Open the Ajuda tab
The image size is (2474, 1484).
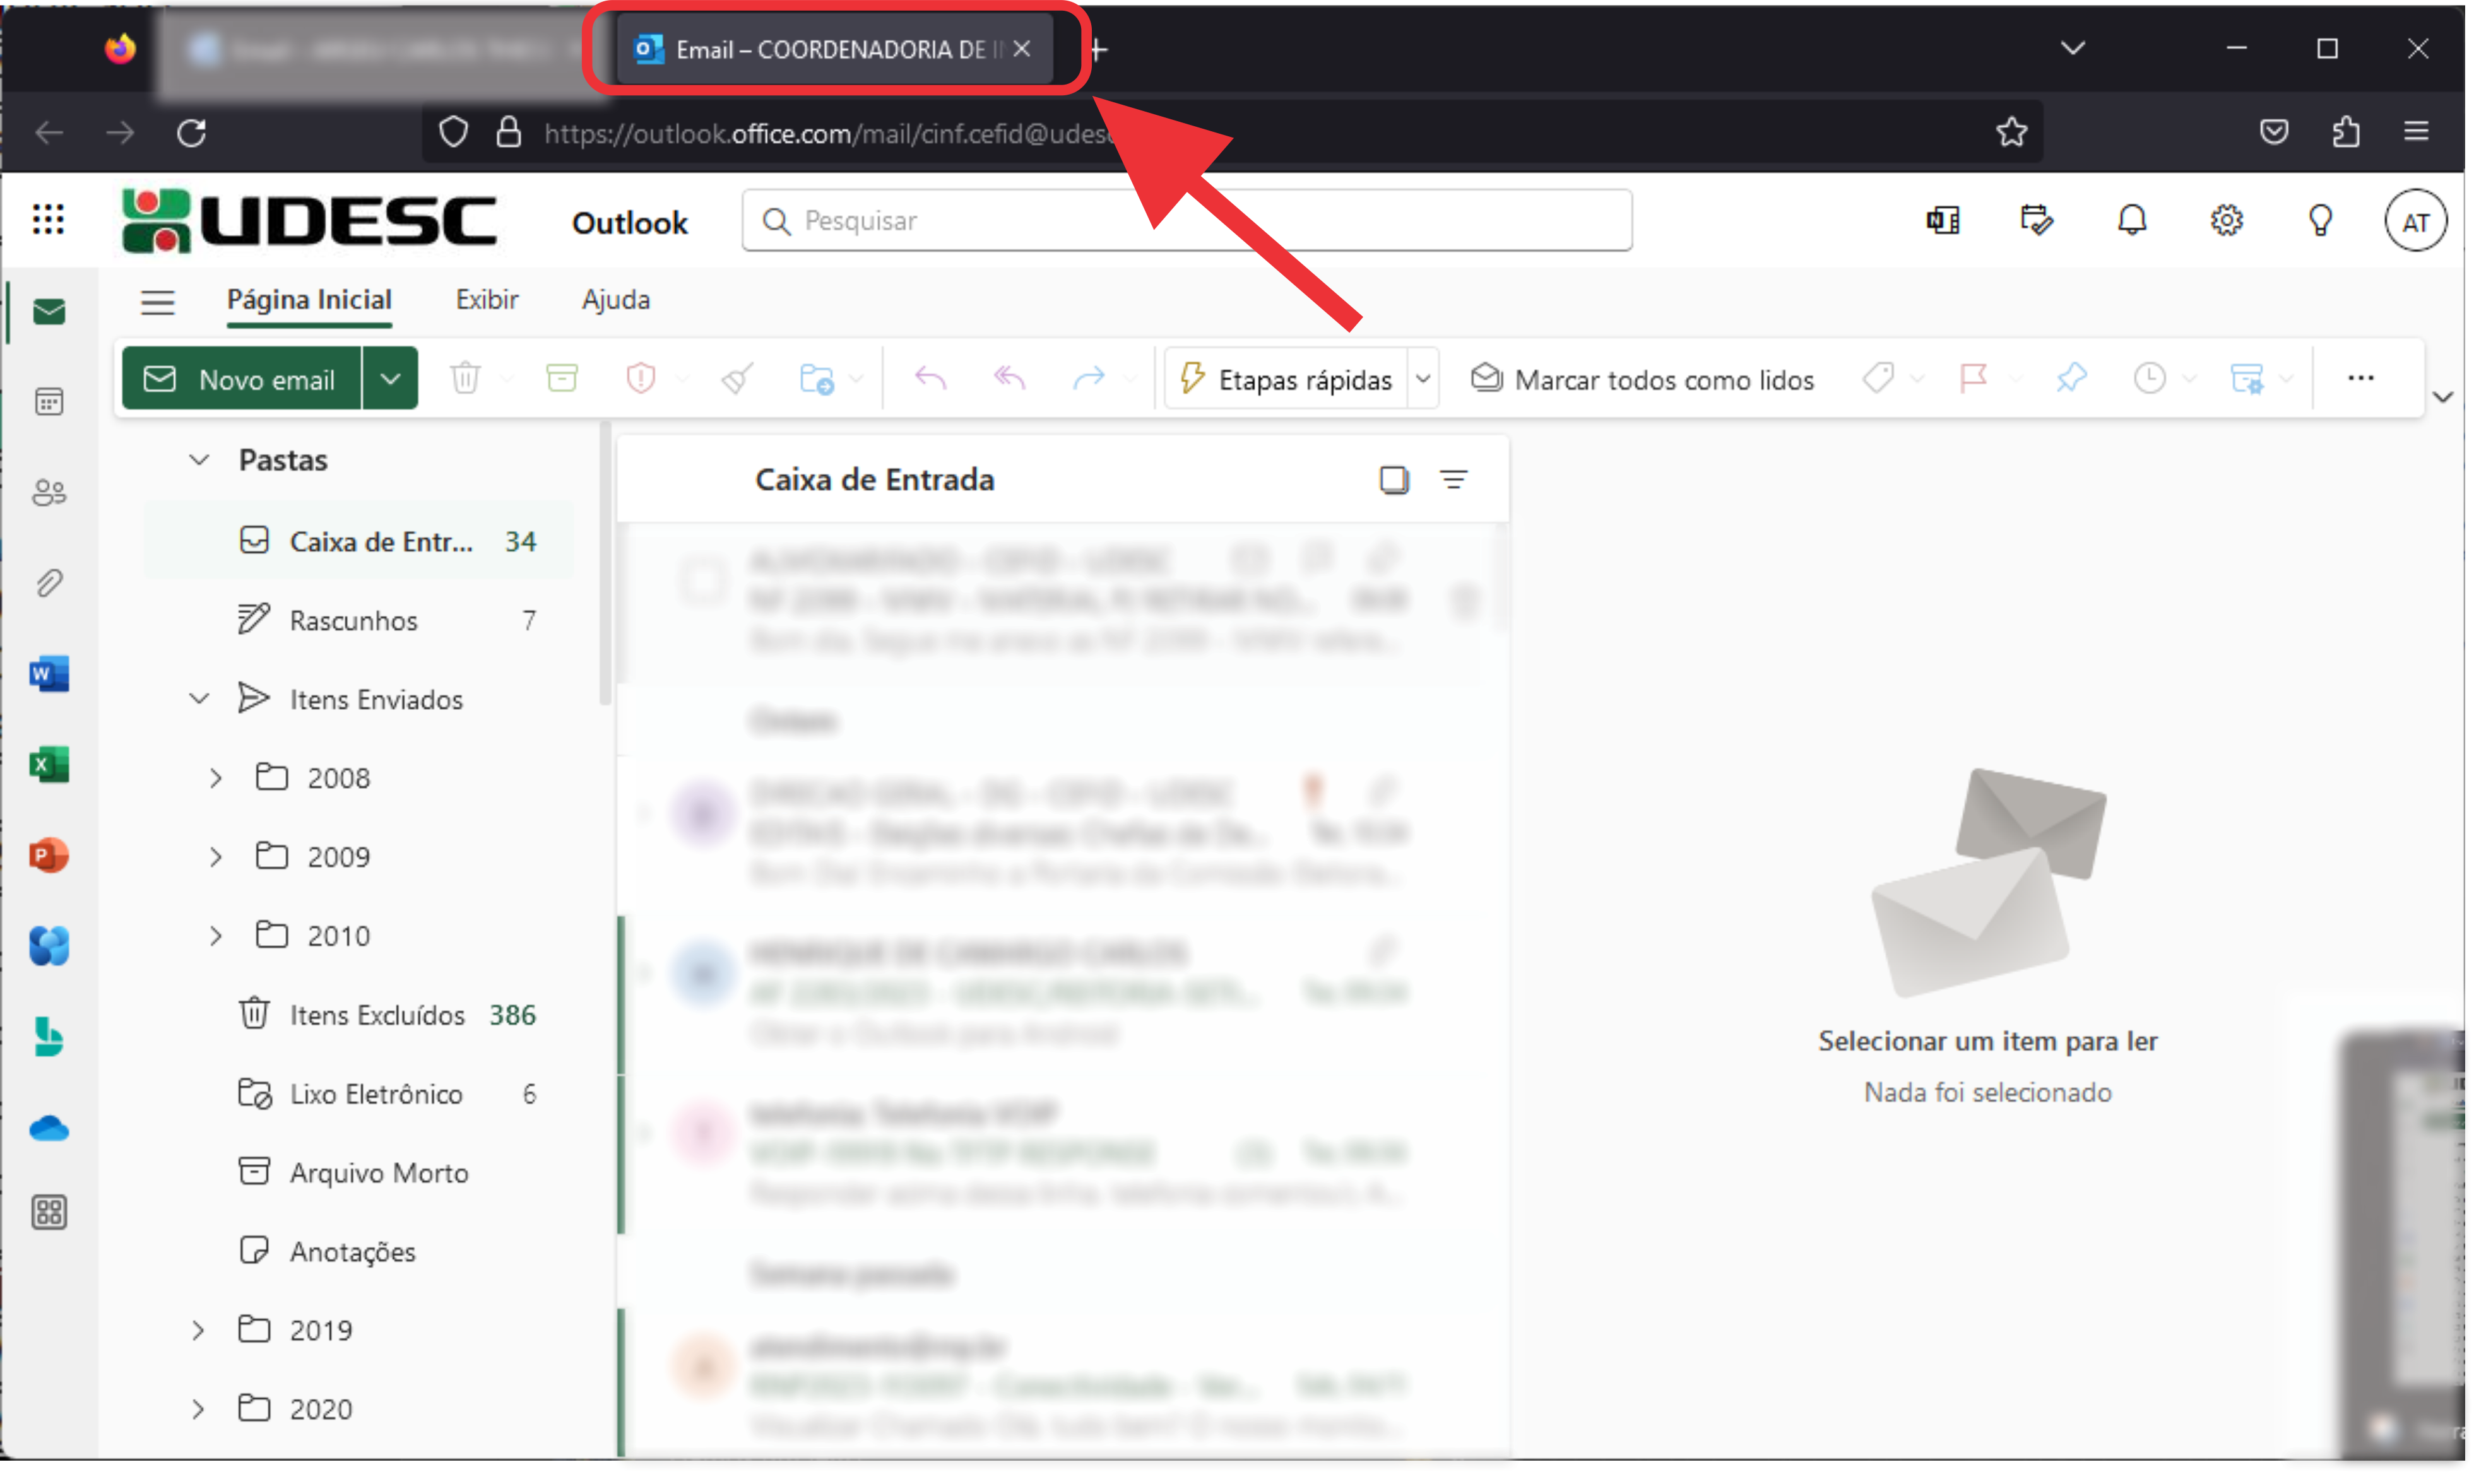pyautogui.click(x=615, y=300)
